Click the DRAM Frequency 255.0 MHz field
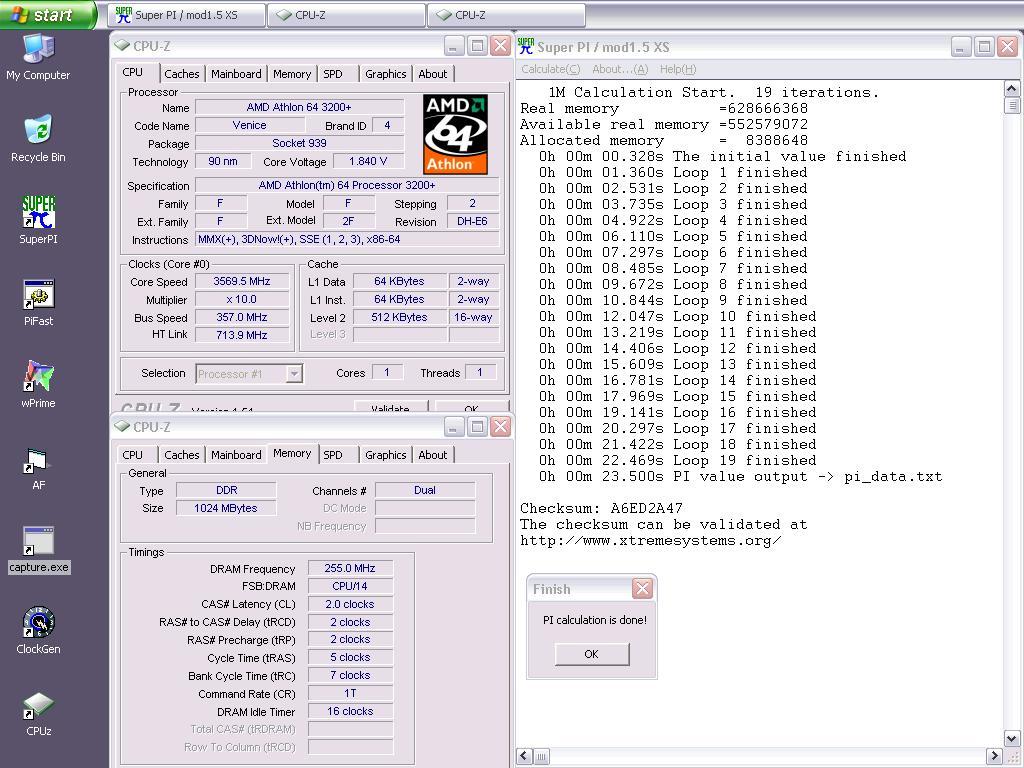1024x768 pixels. 350,568
